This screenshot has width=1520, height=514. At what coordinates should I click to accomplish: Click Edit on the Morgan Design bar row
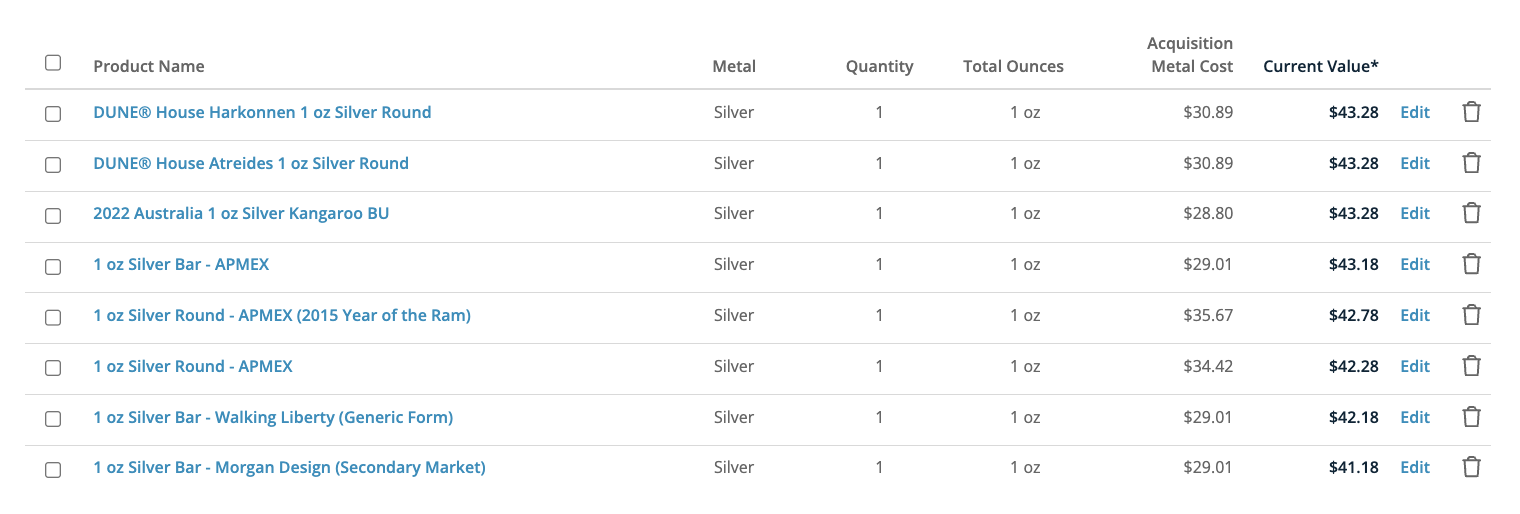(x=1415, y=467)
